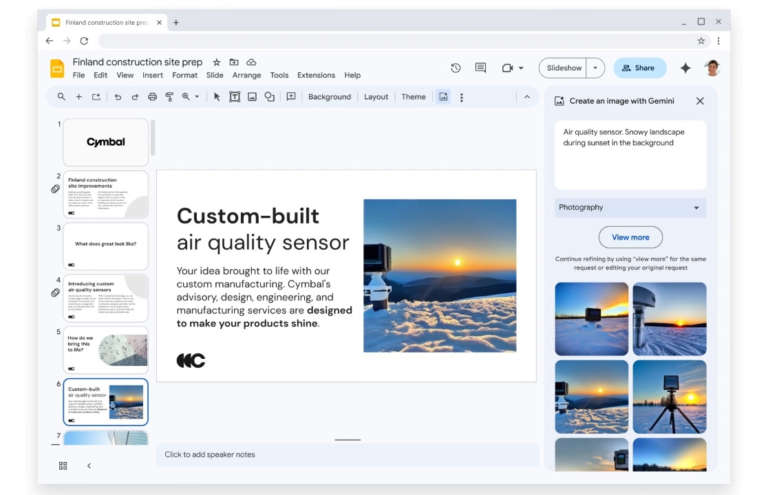Screen dimensions: 768x495
Task: Insert a shape
Action: pos(269,97)
